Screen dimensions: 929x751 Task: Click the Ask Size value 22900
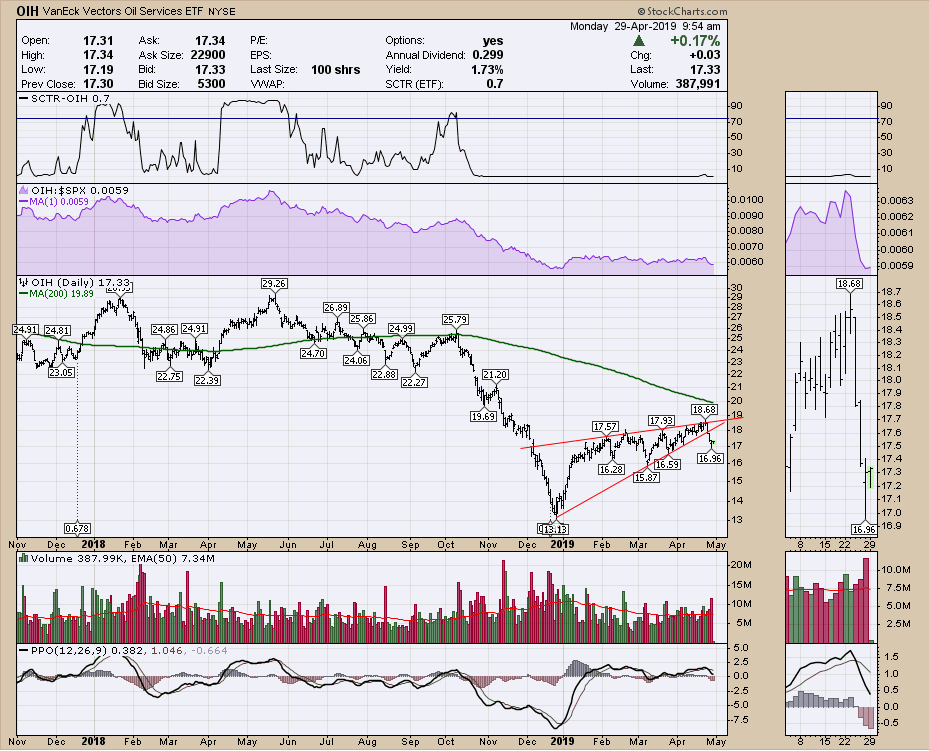208,55
